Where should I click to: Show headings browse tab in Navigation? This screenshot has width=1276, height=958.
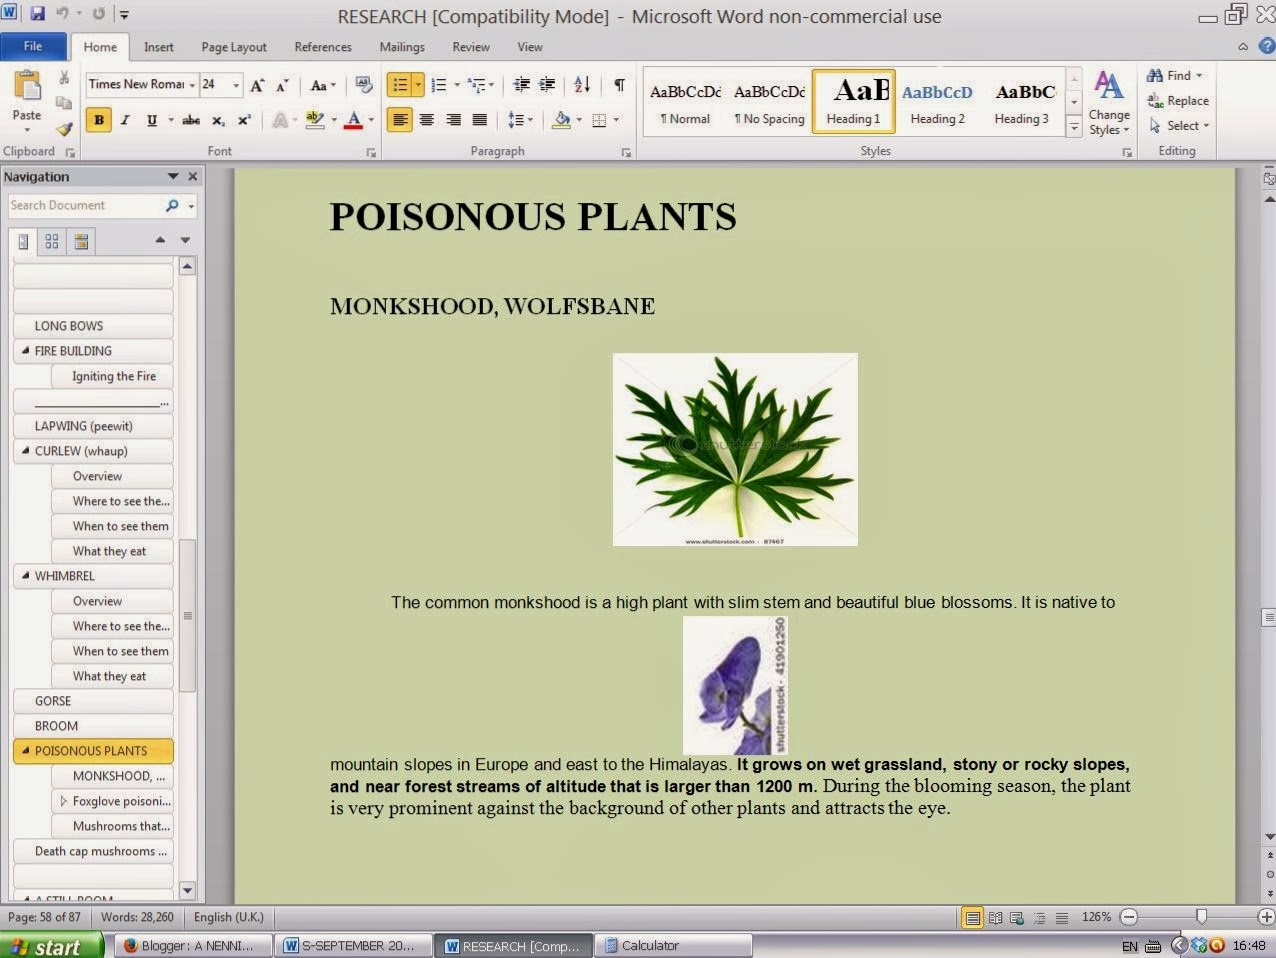click(x=23, y=241)
